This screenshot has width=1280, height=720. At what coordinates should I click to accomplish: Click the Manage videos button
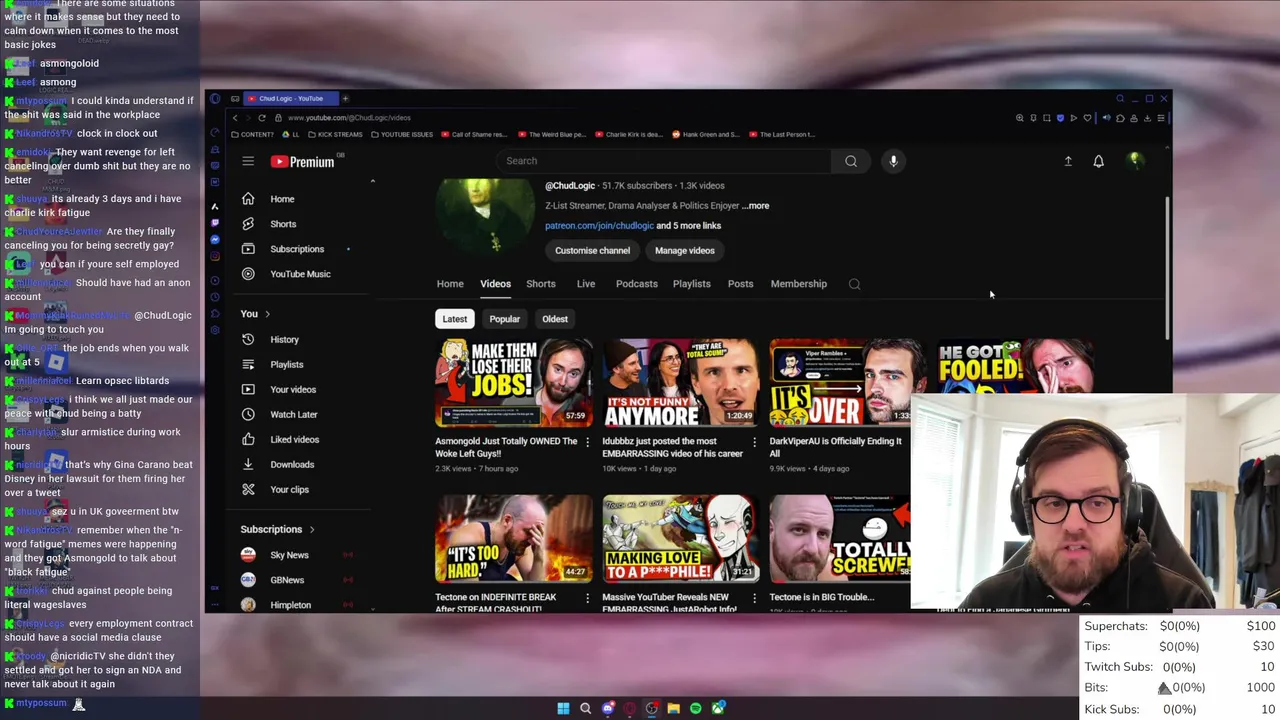(x=685, y=251)
